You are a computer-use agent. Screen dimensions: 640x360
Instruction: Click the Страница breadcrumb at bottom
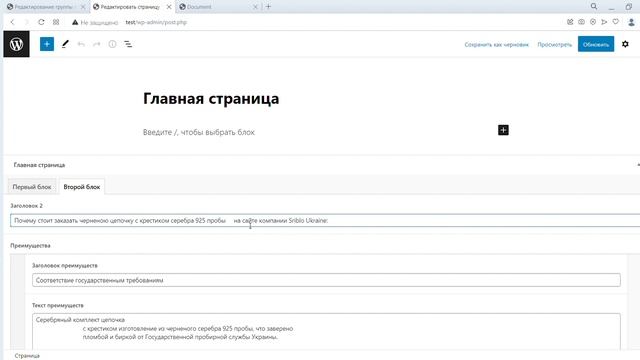pyautogui.click(x=27, y=356)
